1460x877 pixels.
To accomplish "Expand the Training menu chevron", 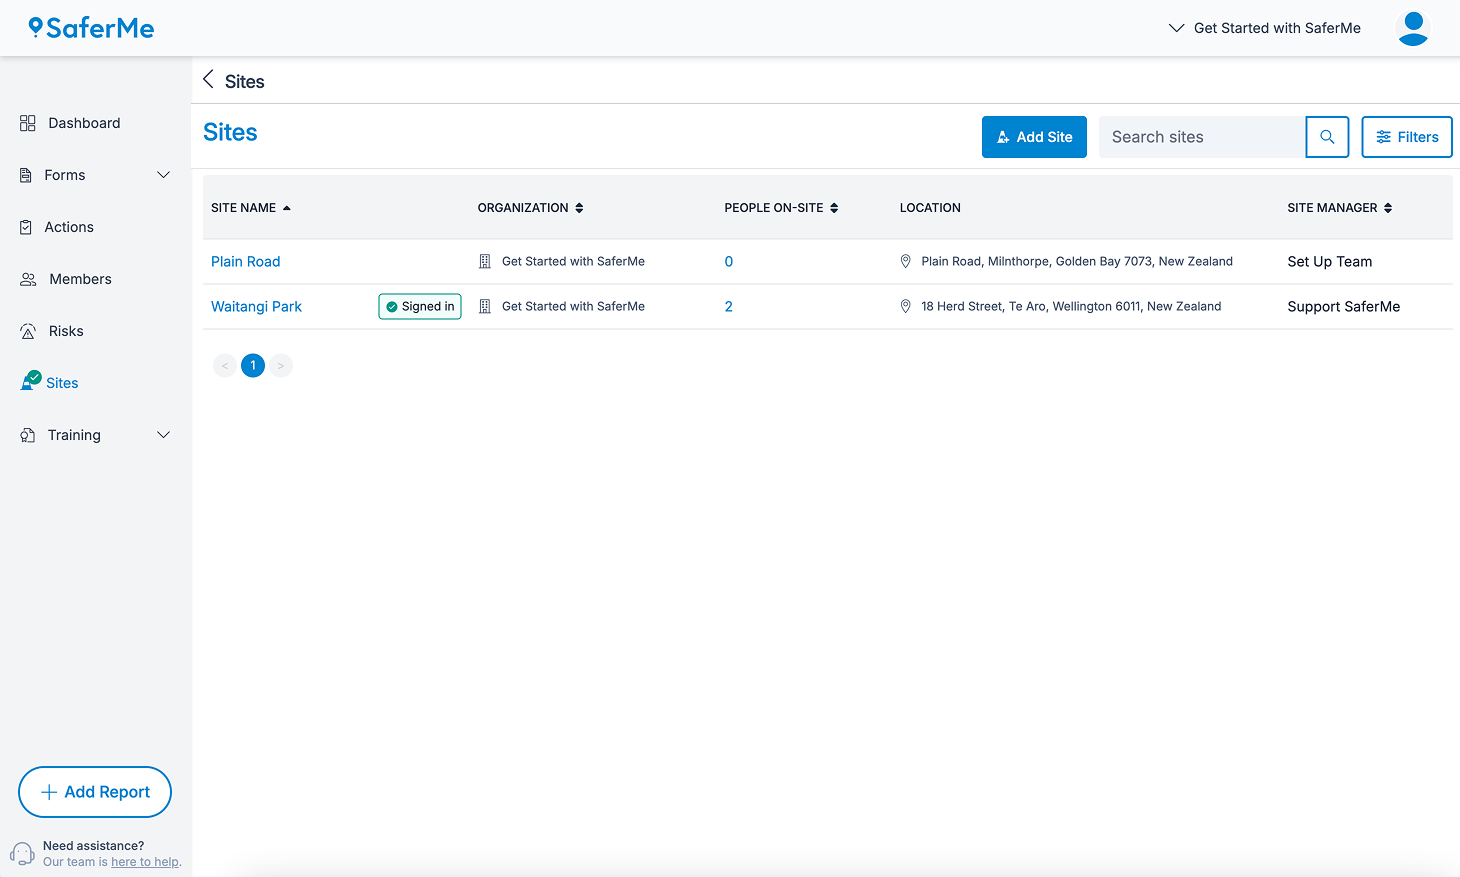I will 163,435.
